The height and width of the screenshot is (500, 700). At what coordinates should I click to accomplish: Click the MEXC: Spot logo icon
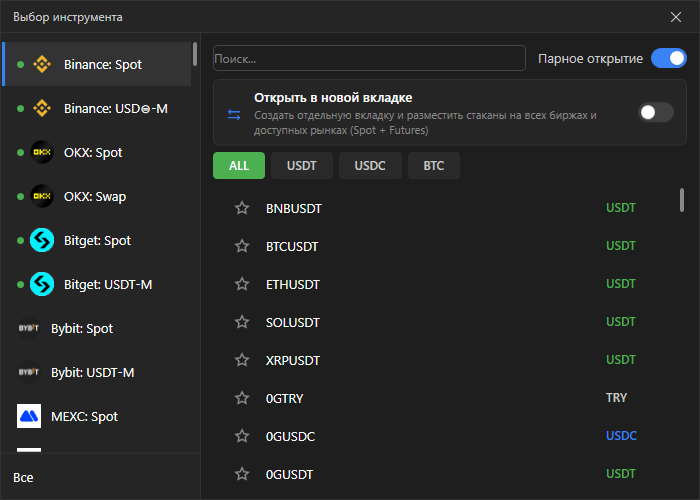(29, 416)
